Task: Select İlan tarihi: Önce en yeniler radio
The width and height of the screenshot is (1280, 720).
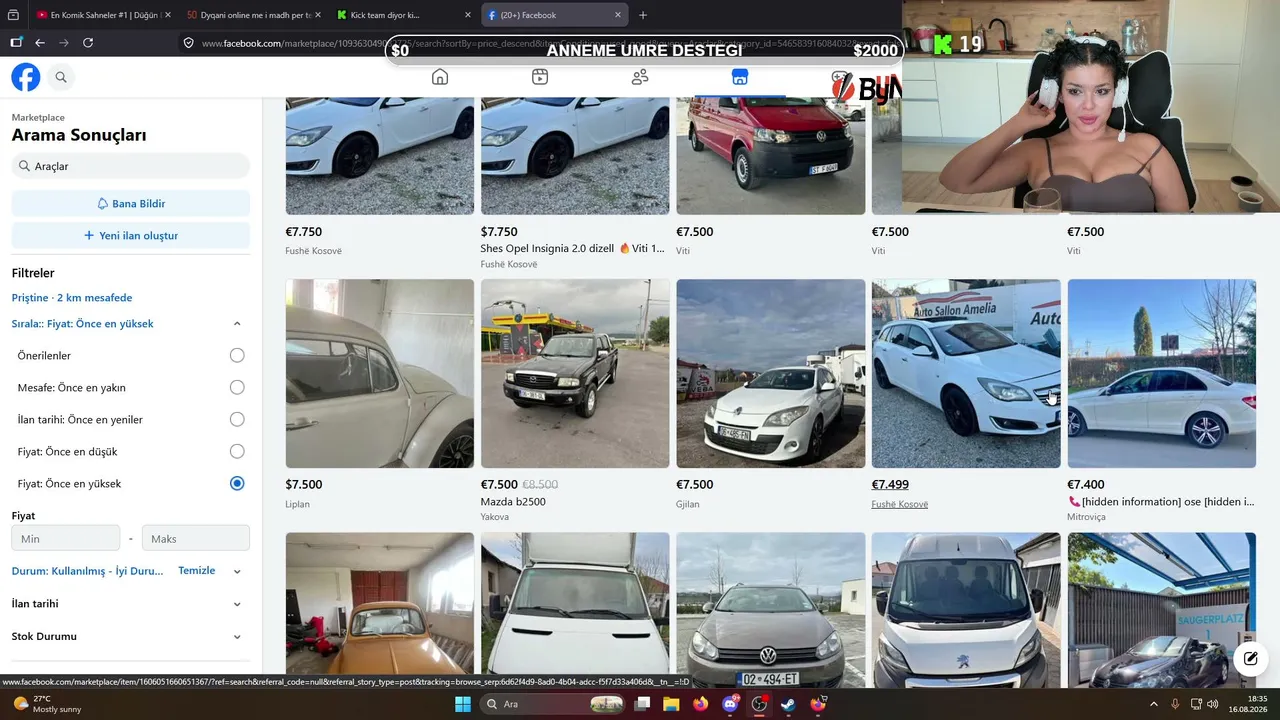Action: [237, 419]
